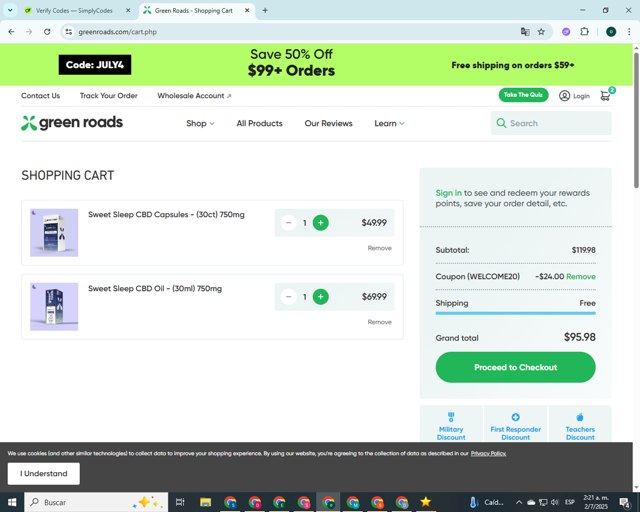Click the translate page icon

pos(525,31)
